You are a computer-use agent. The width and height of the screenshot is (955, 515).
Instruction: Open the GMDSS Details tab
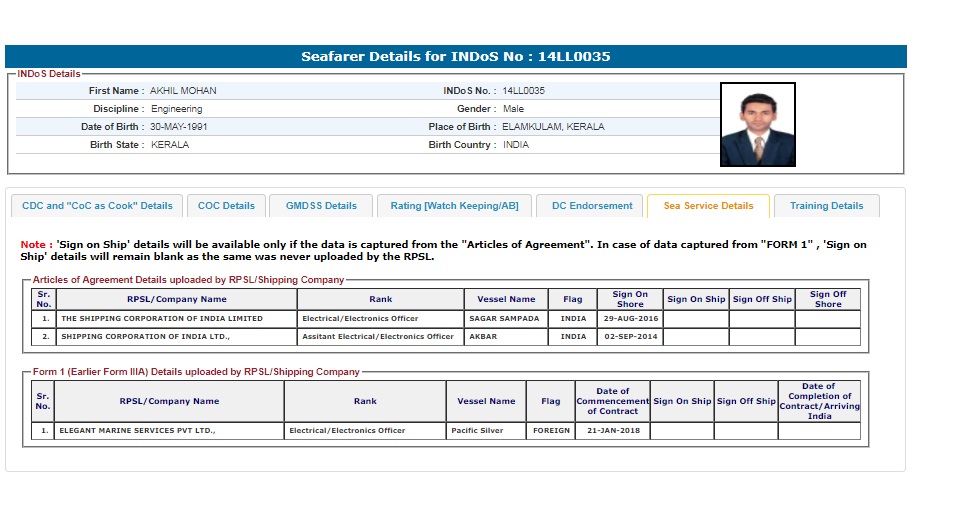click(x=321, y=206)
